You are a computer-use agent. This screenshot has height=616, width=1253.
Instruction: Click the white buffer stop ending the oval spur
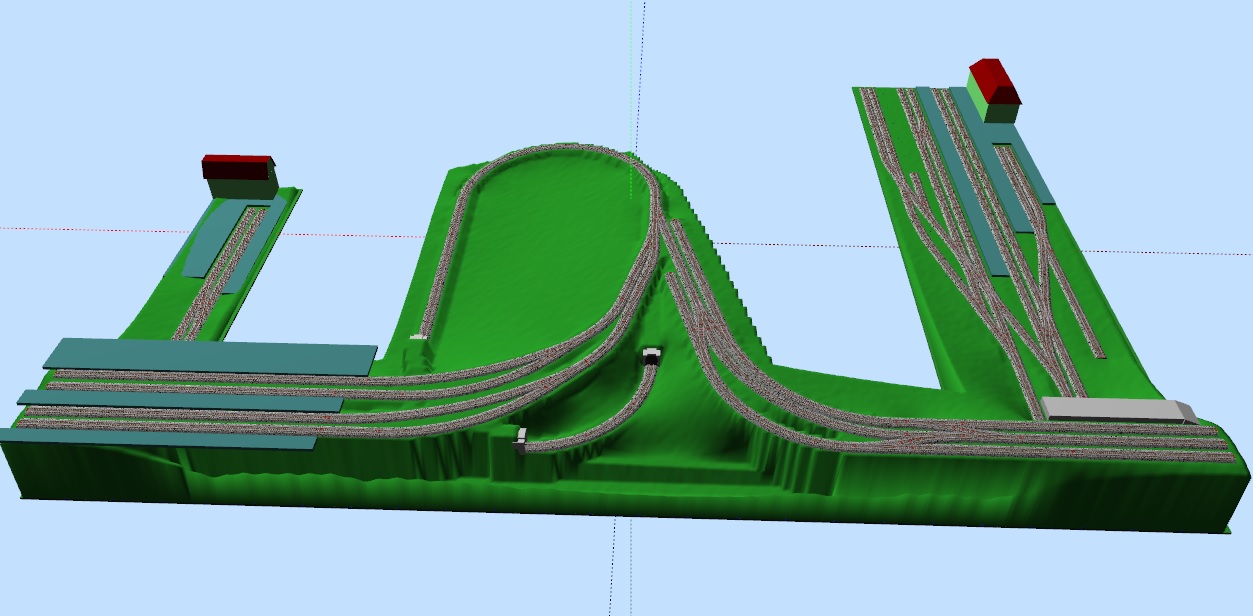(418, 337)
